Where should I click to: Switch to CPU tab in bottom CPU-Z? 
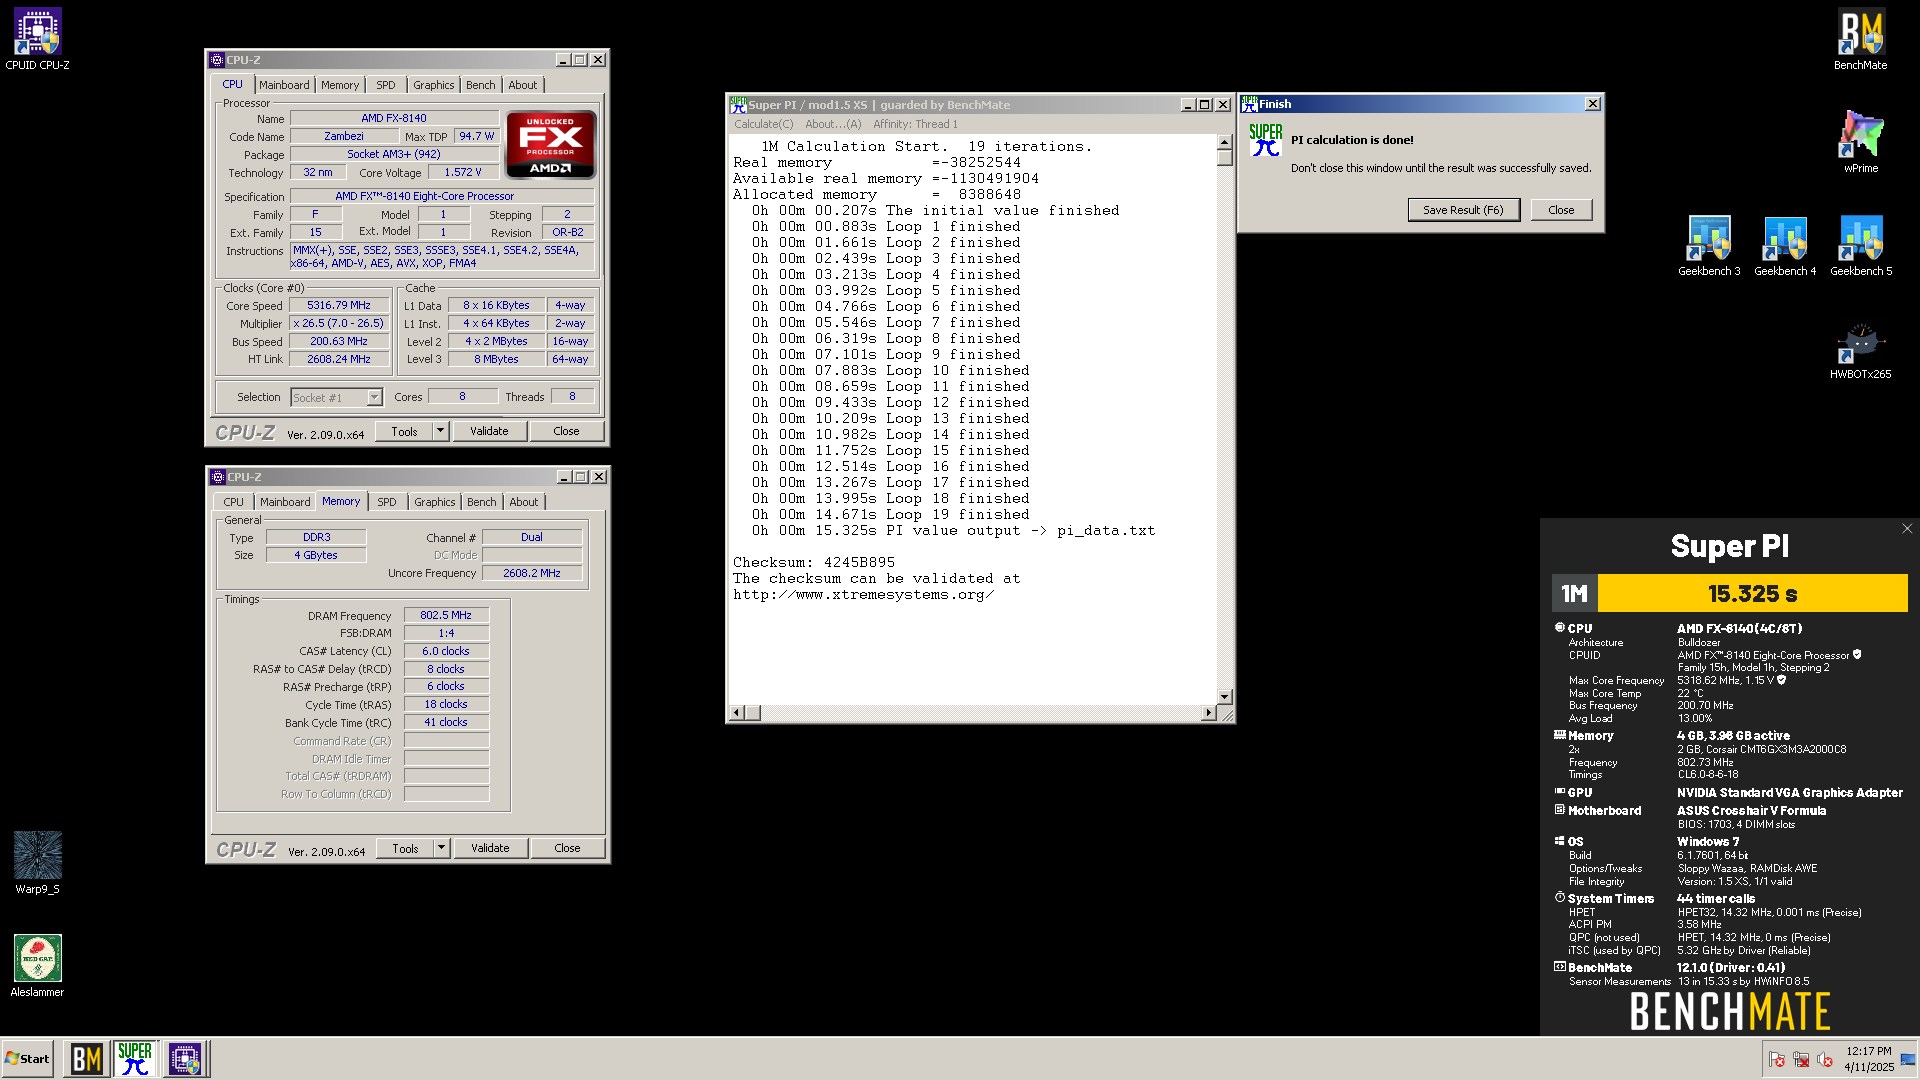tap(233, 502)
